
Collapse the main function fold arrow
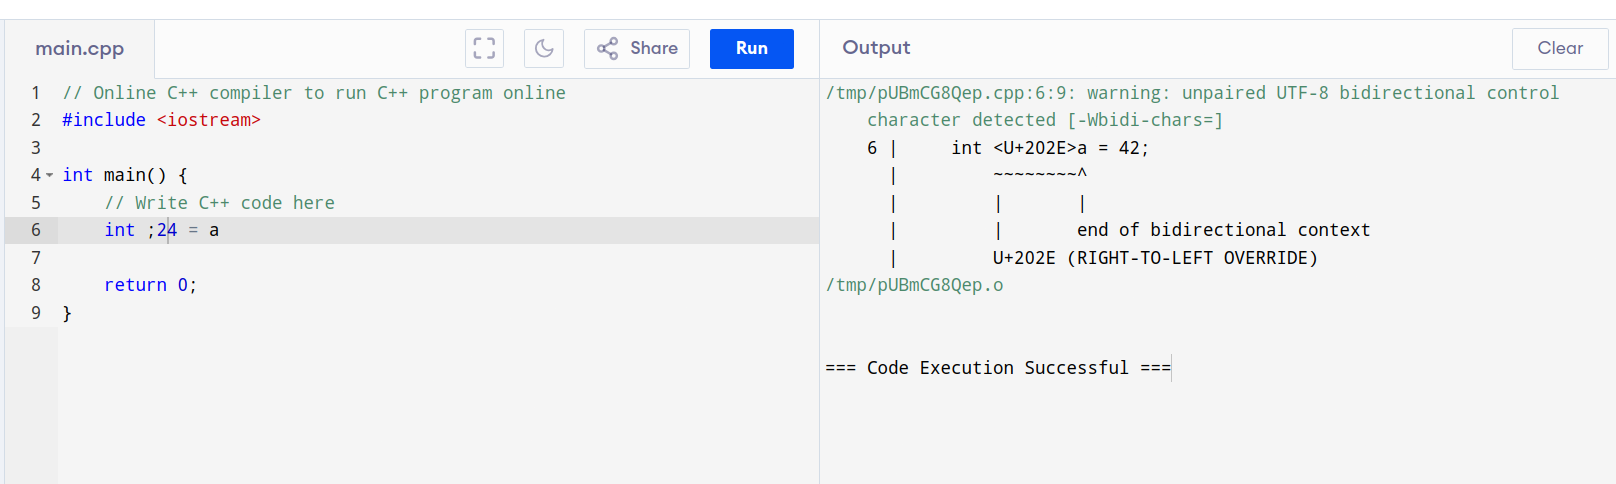[50, 175]
